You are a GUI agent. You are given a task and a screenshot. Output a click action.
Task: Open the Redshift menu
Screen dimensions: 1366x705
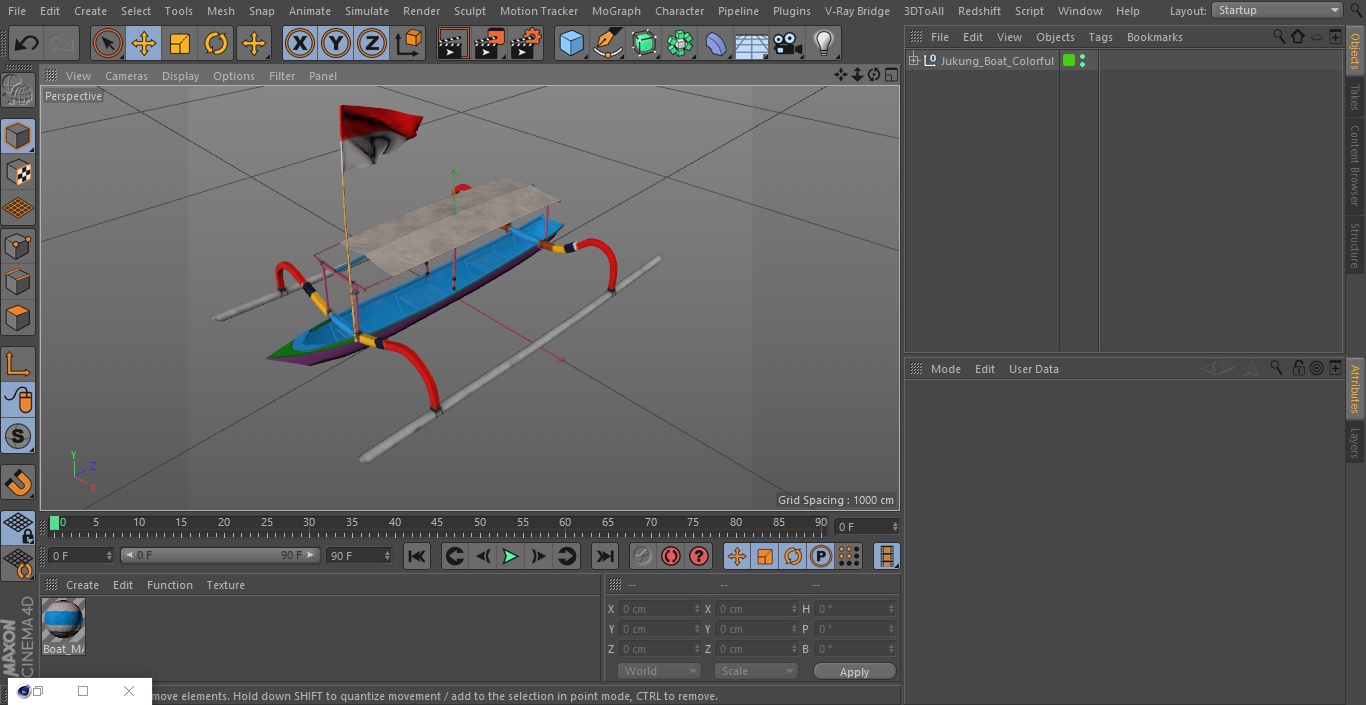click(x=979, y=11)
